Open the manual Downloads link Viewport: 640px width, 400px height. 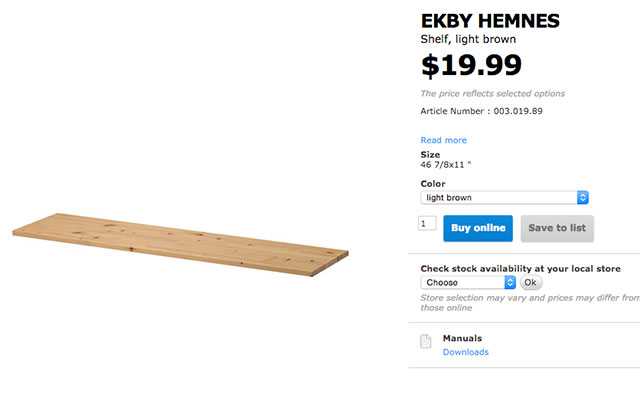click(465, 352)
